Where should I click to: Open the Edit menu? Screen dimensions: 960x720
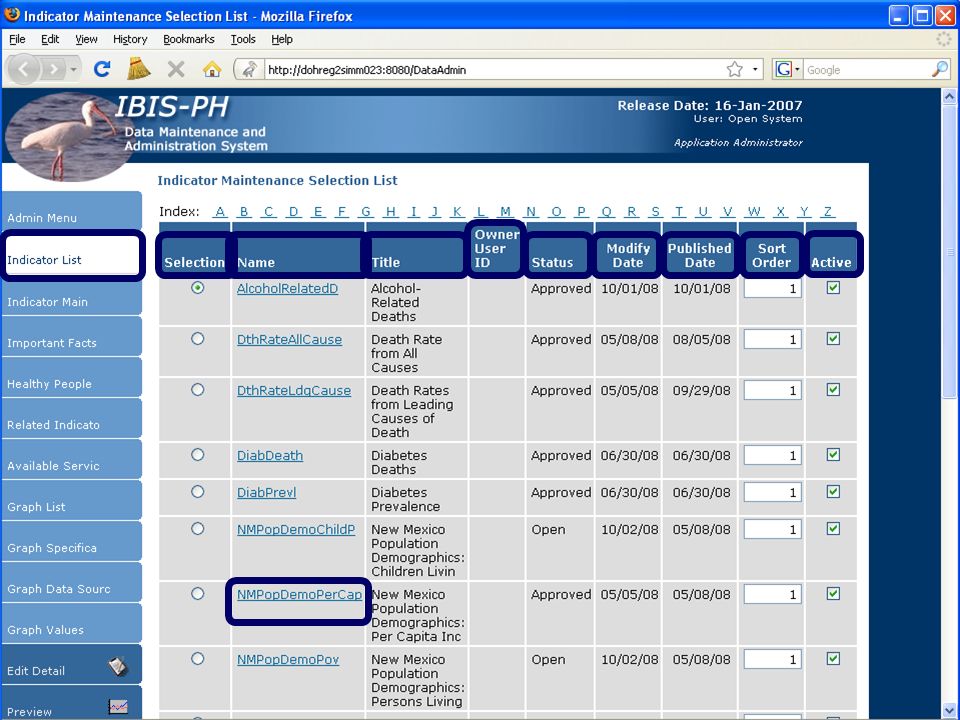pyautogui.click(x=50, y=39)
